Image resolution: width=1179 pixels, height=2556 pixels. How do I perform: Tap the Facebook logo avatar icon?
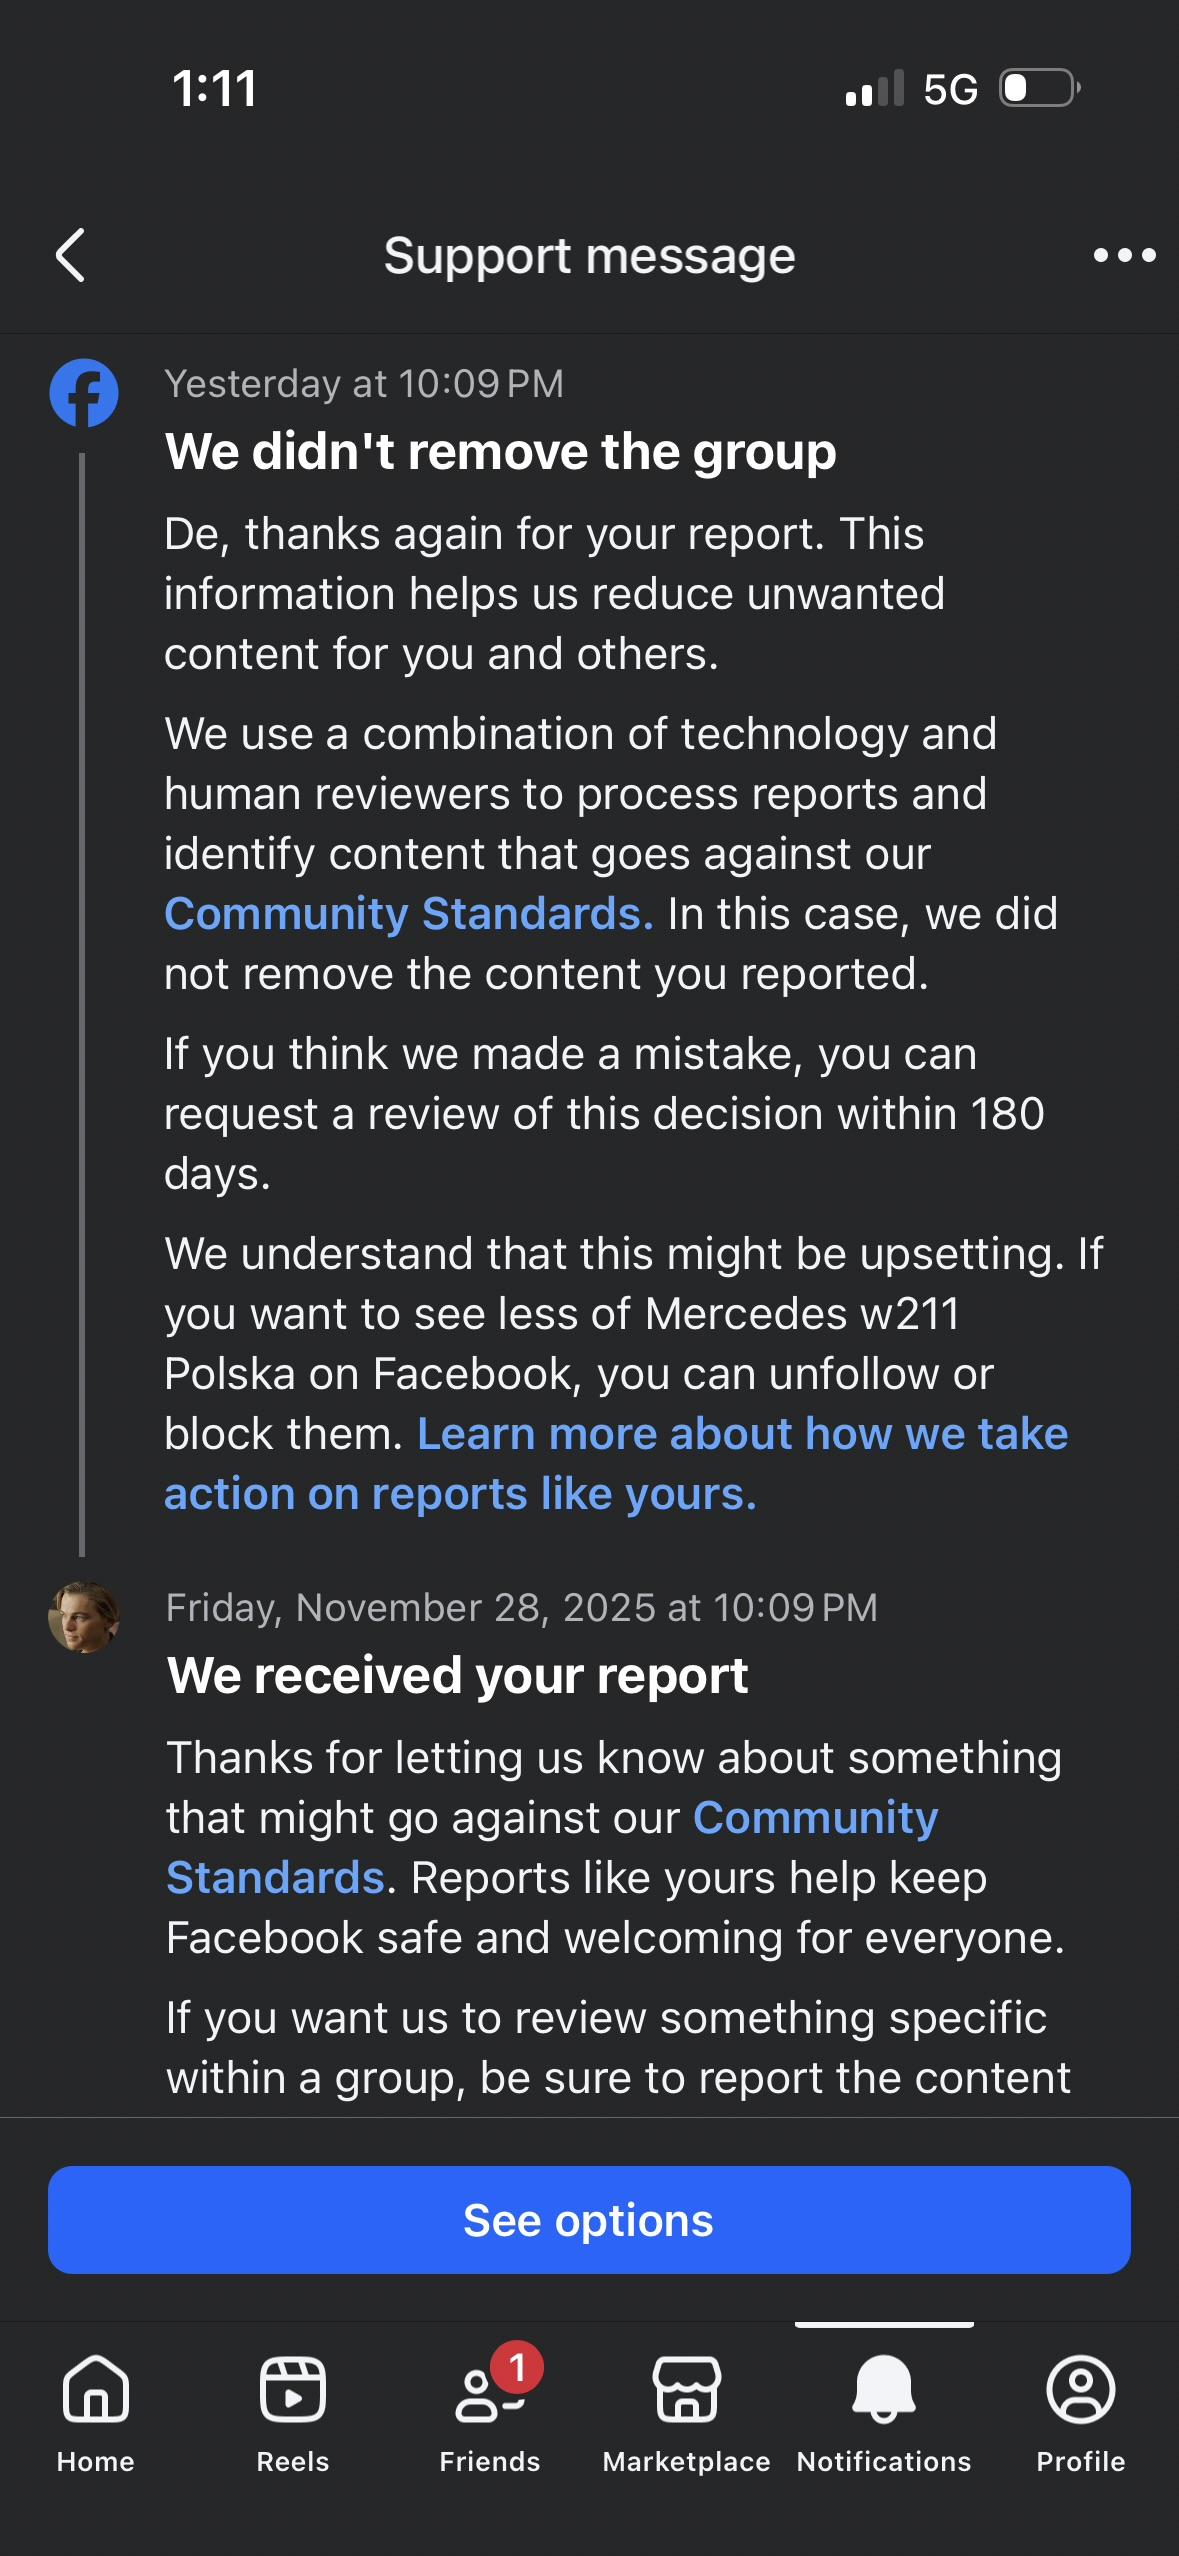(84, 393)
